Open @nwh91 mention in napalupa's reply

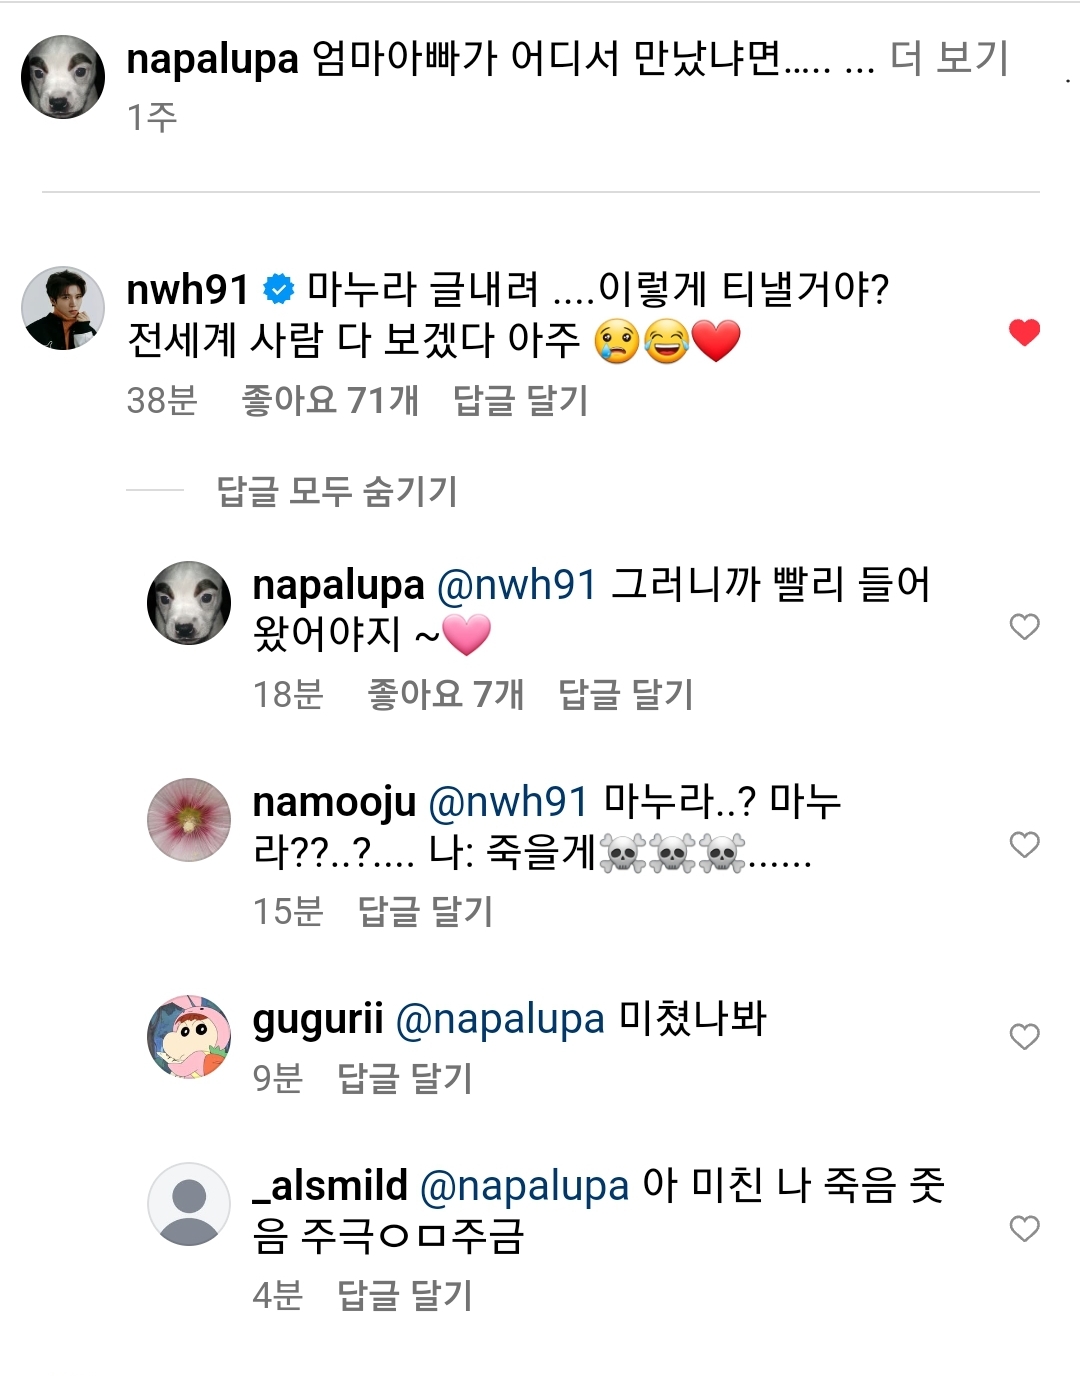tap(517, 585)
